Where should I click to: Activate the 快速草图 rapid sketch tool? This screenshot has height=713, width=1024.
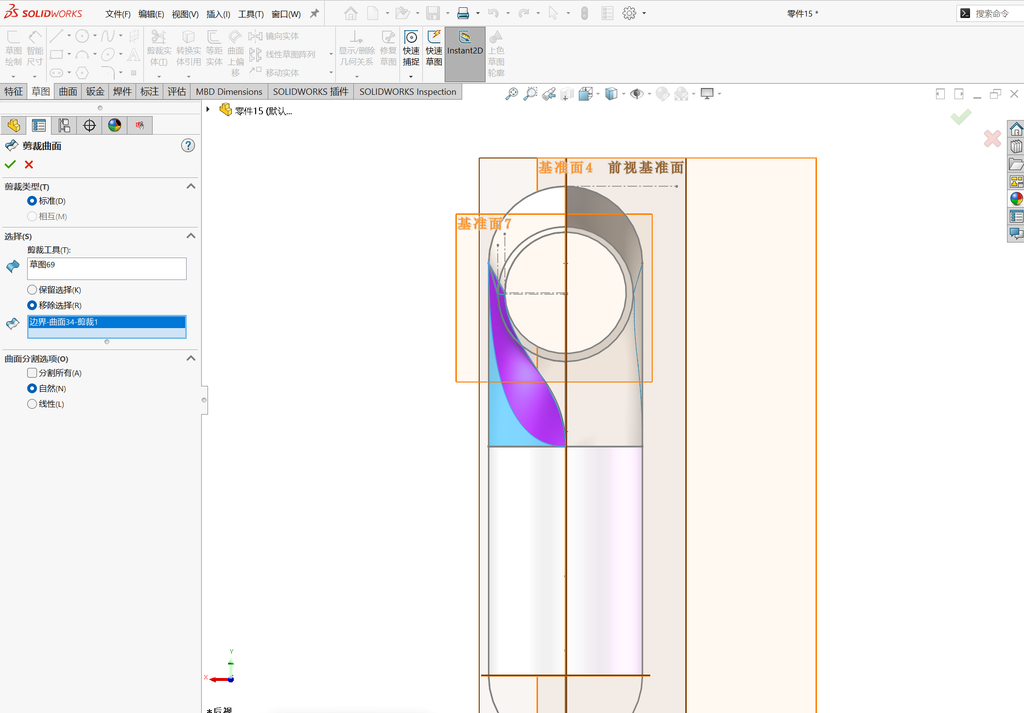[x=434, y=48]
